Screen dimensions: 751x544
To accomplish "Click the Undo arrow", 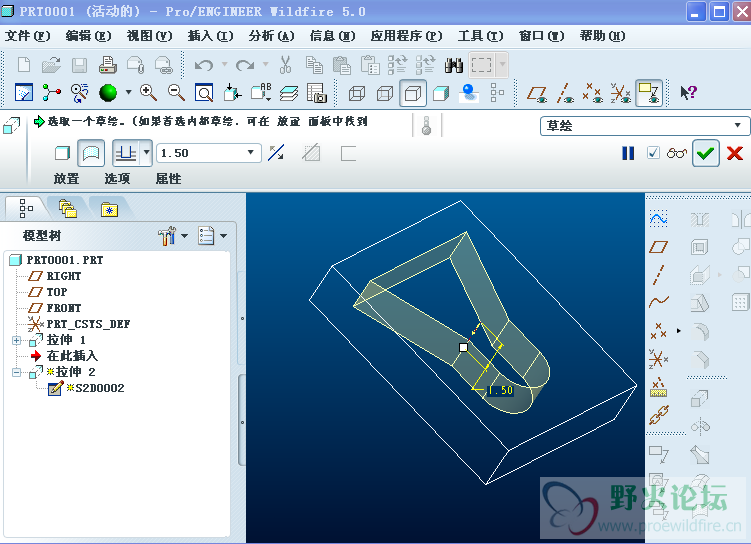I will pos(204,65).
